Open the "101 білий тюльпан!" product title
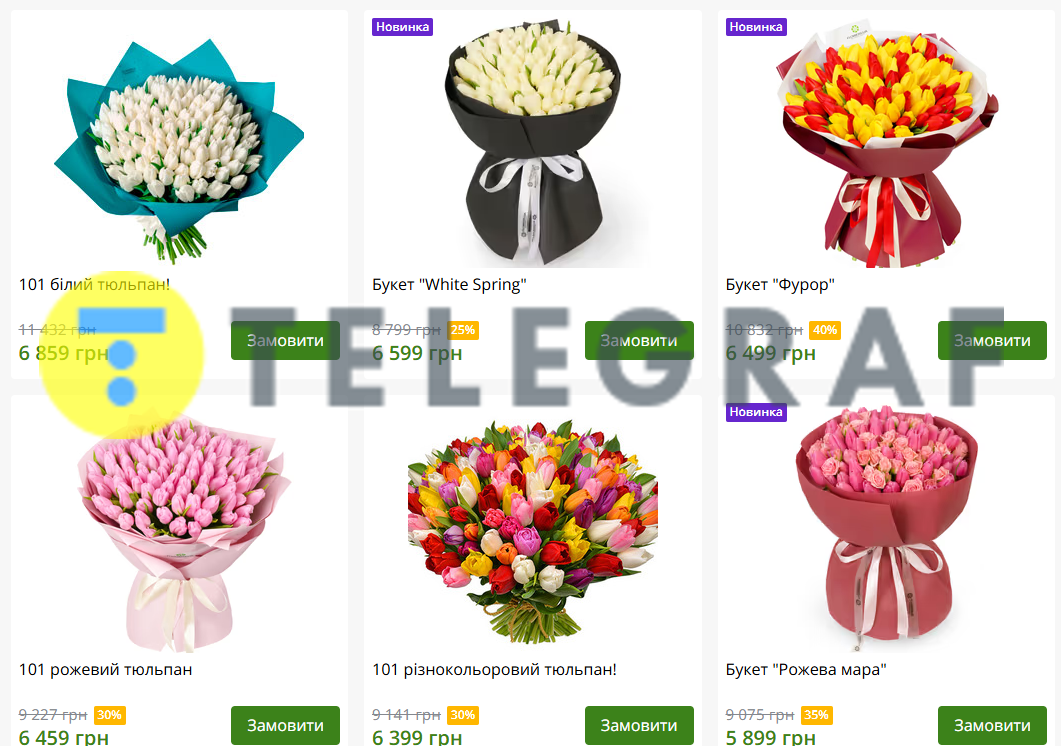 point(94,284)
